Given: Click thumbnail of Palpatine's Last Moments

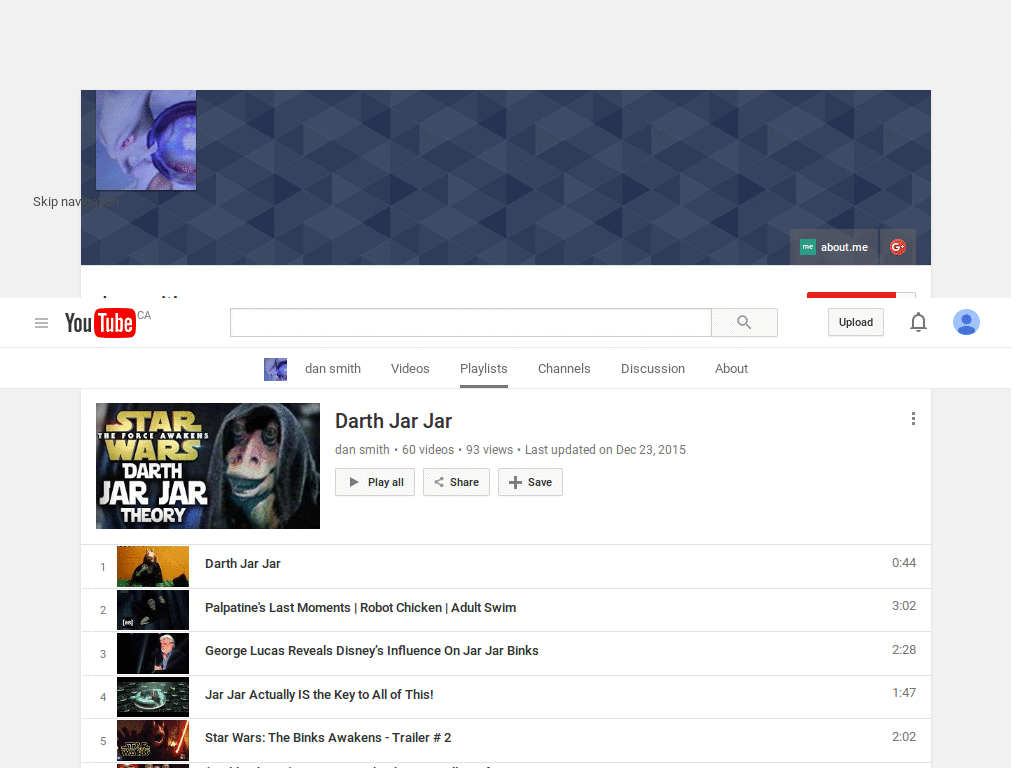Looking at the screenshot, I should pyautogui.click(x=153, y=609).
